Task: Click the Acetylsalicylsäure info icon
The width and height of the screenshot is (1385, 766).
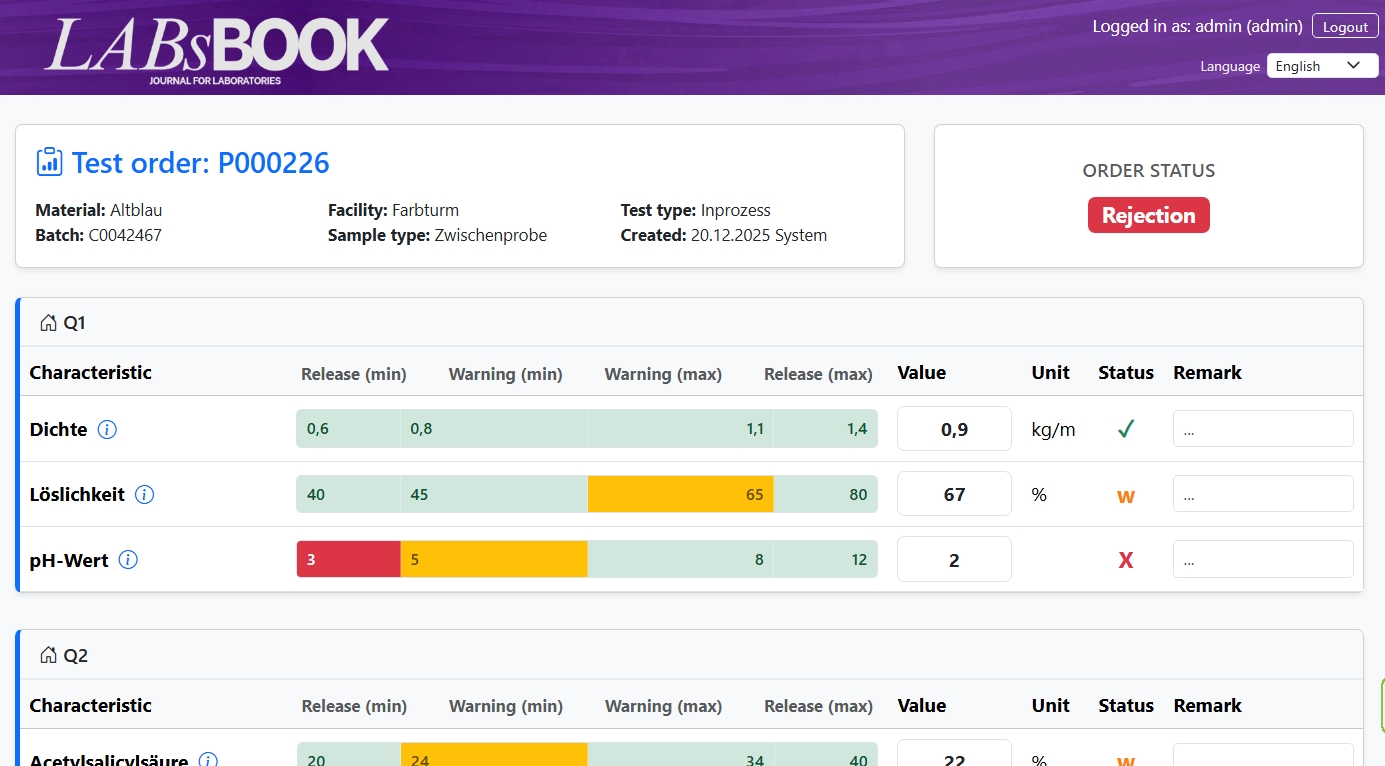Action: (208, 760)
